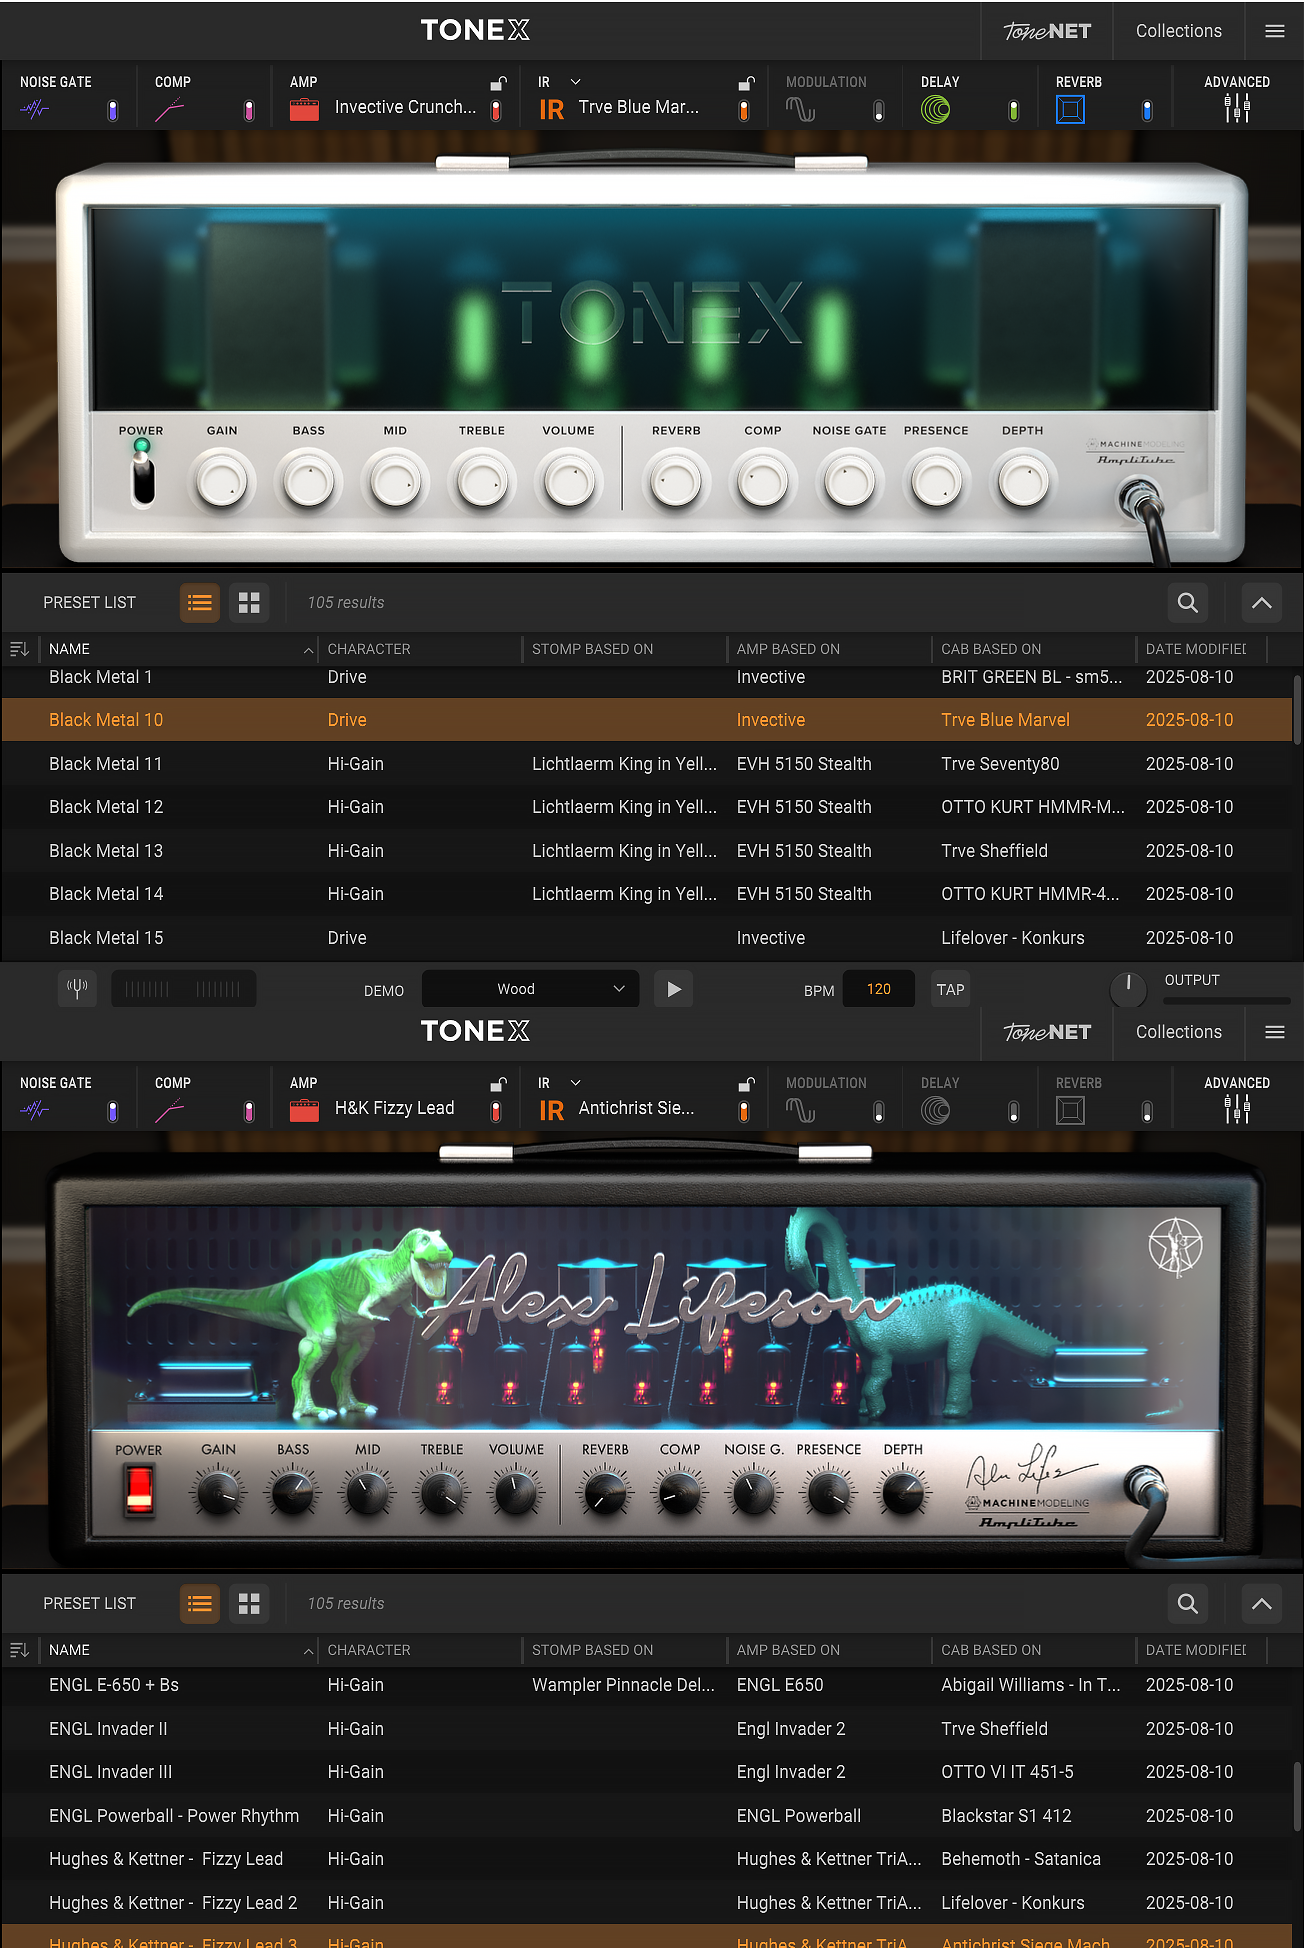Image resolution: width=1304 pixels, height=1948 pixels.
Task: Open the Noise Gate icon in top window
Action: [x=35, y=110]
